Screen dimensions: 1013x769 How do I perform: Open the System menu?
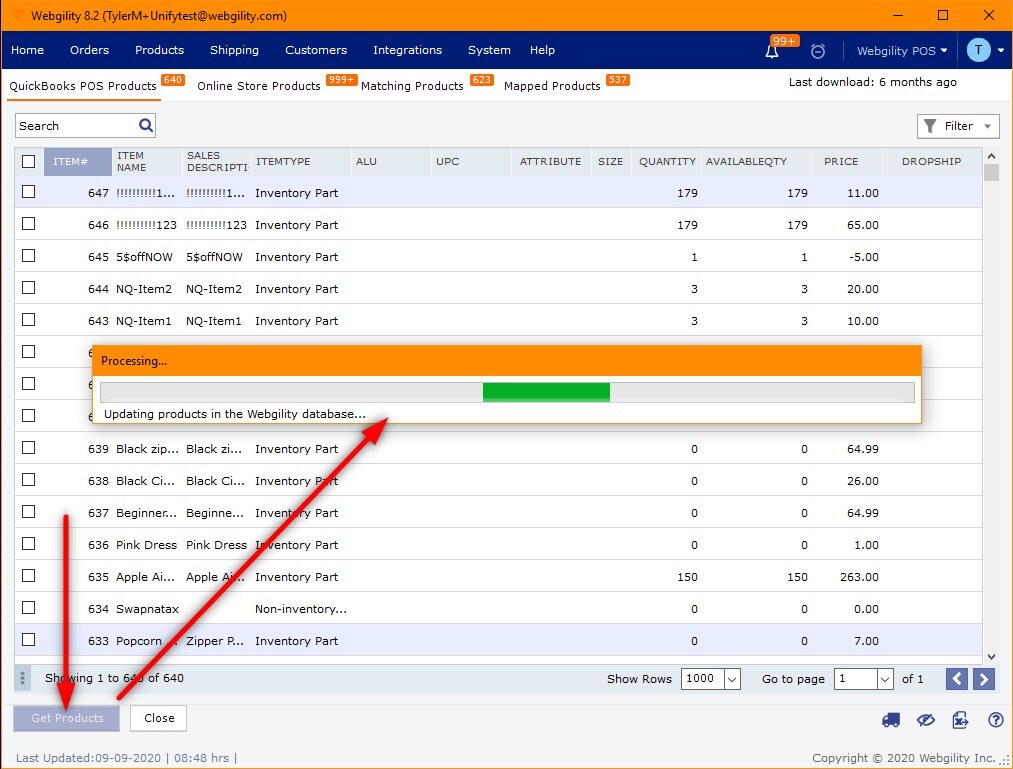(x=489, y=50)
